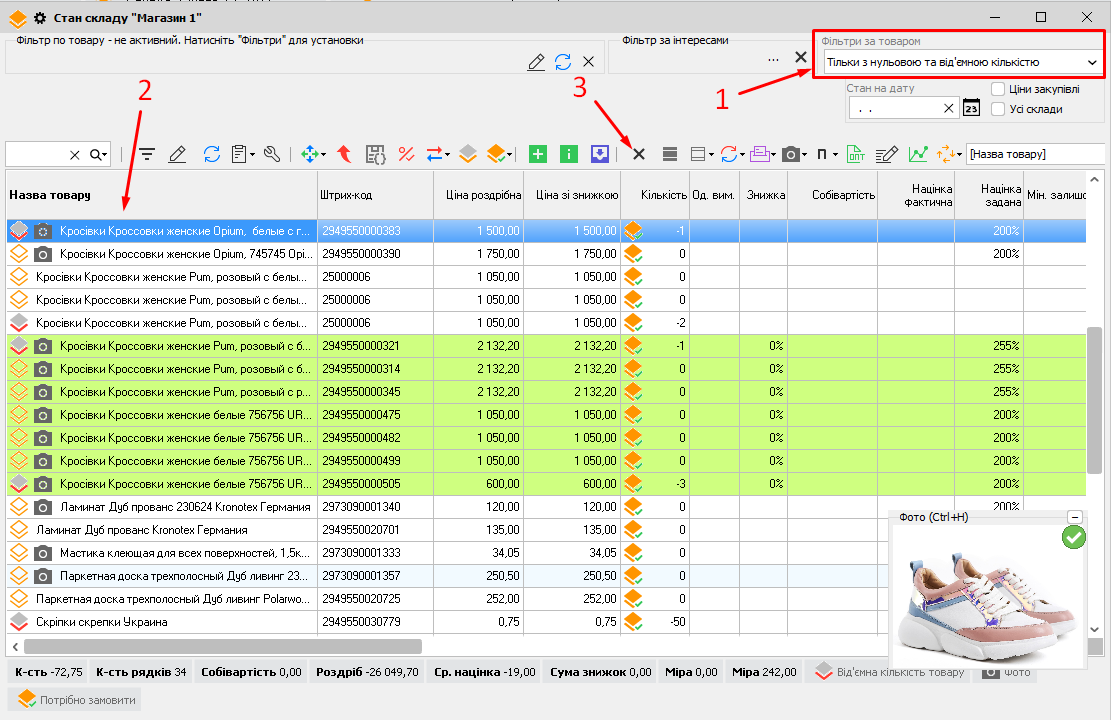Expand the camera icon dropdown arrow
The width and height of the screenshot is (1111, 720).
pyautogui.click(x=804, y=154)
